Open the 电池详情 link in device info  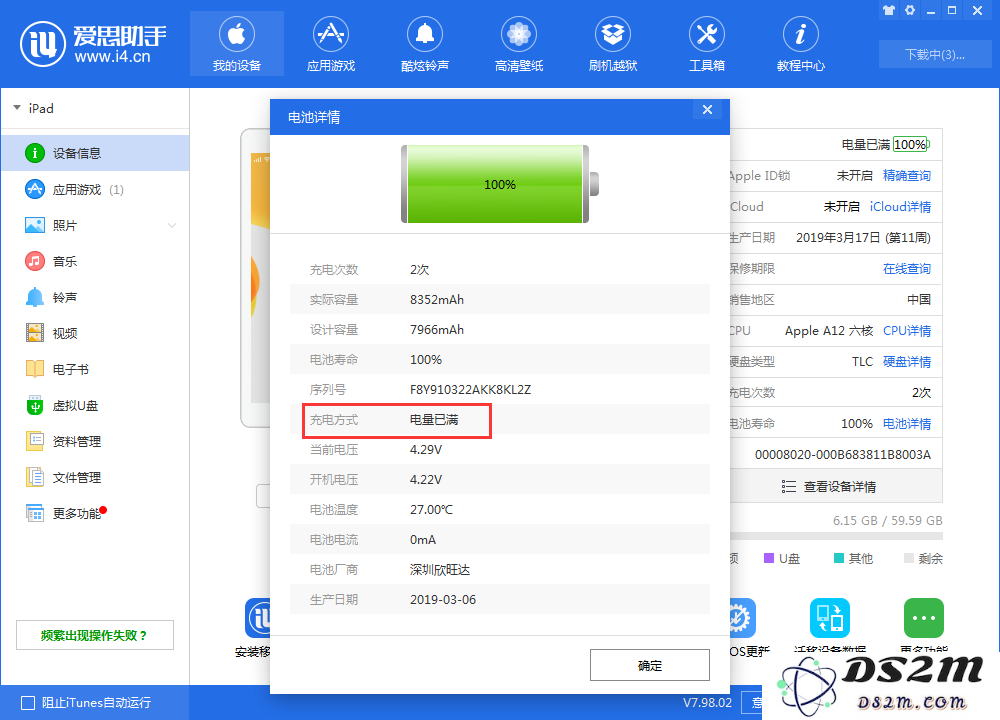(906, 423)
